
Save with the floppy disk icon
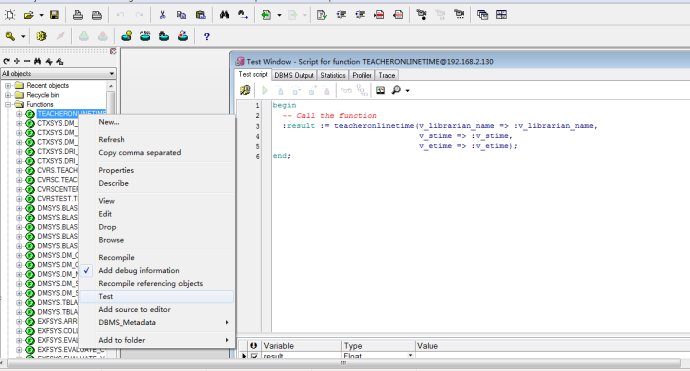click(54, 15)
